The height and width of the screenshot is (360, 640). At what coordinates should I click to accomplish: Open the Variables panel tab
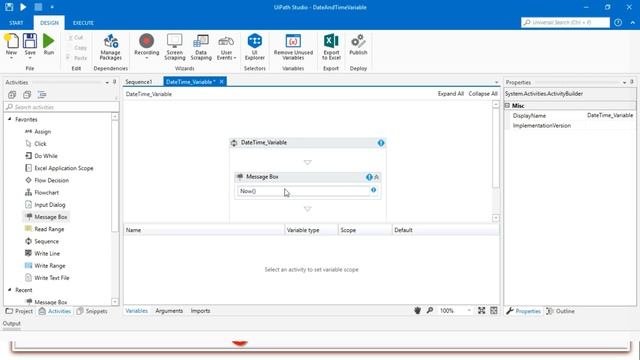137,311
